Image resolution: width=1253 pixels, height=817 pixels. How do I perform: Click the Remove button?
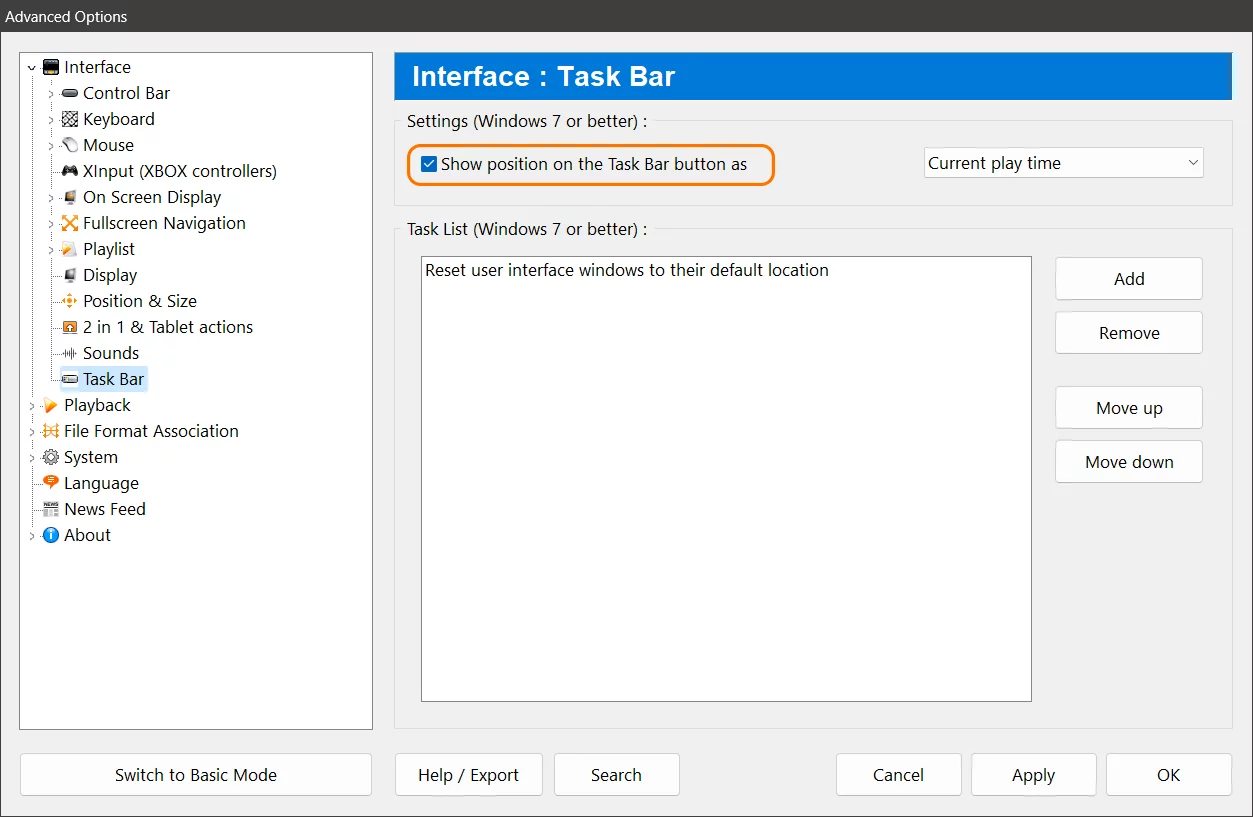pos(1129,333)
